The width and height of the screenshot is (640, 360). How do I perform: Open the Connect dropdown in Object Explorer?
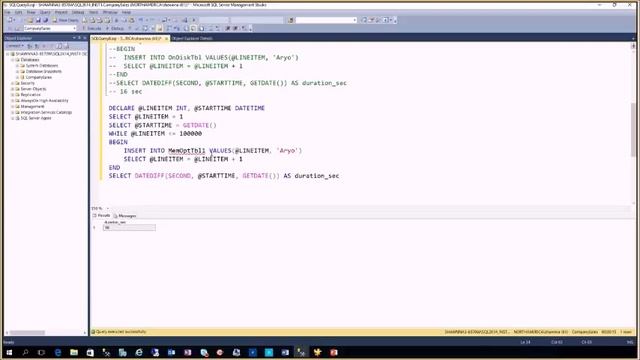pos(15,46)
